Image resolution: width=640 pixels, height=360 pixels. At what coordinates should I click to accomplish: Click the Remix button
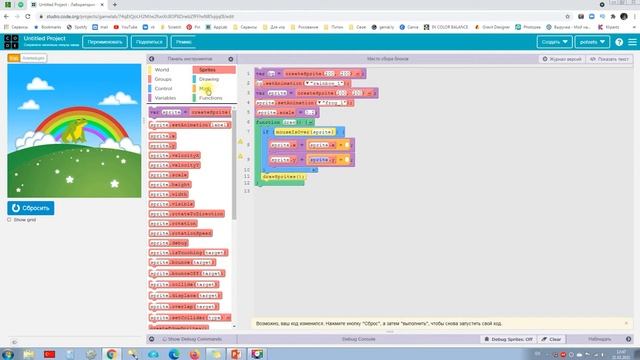184,42
